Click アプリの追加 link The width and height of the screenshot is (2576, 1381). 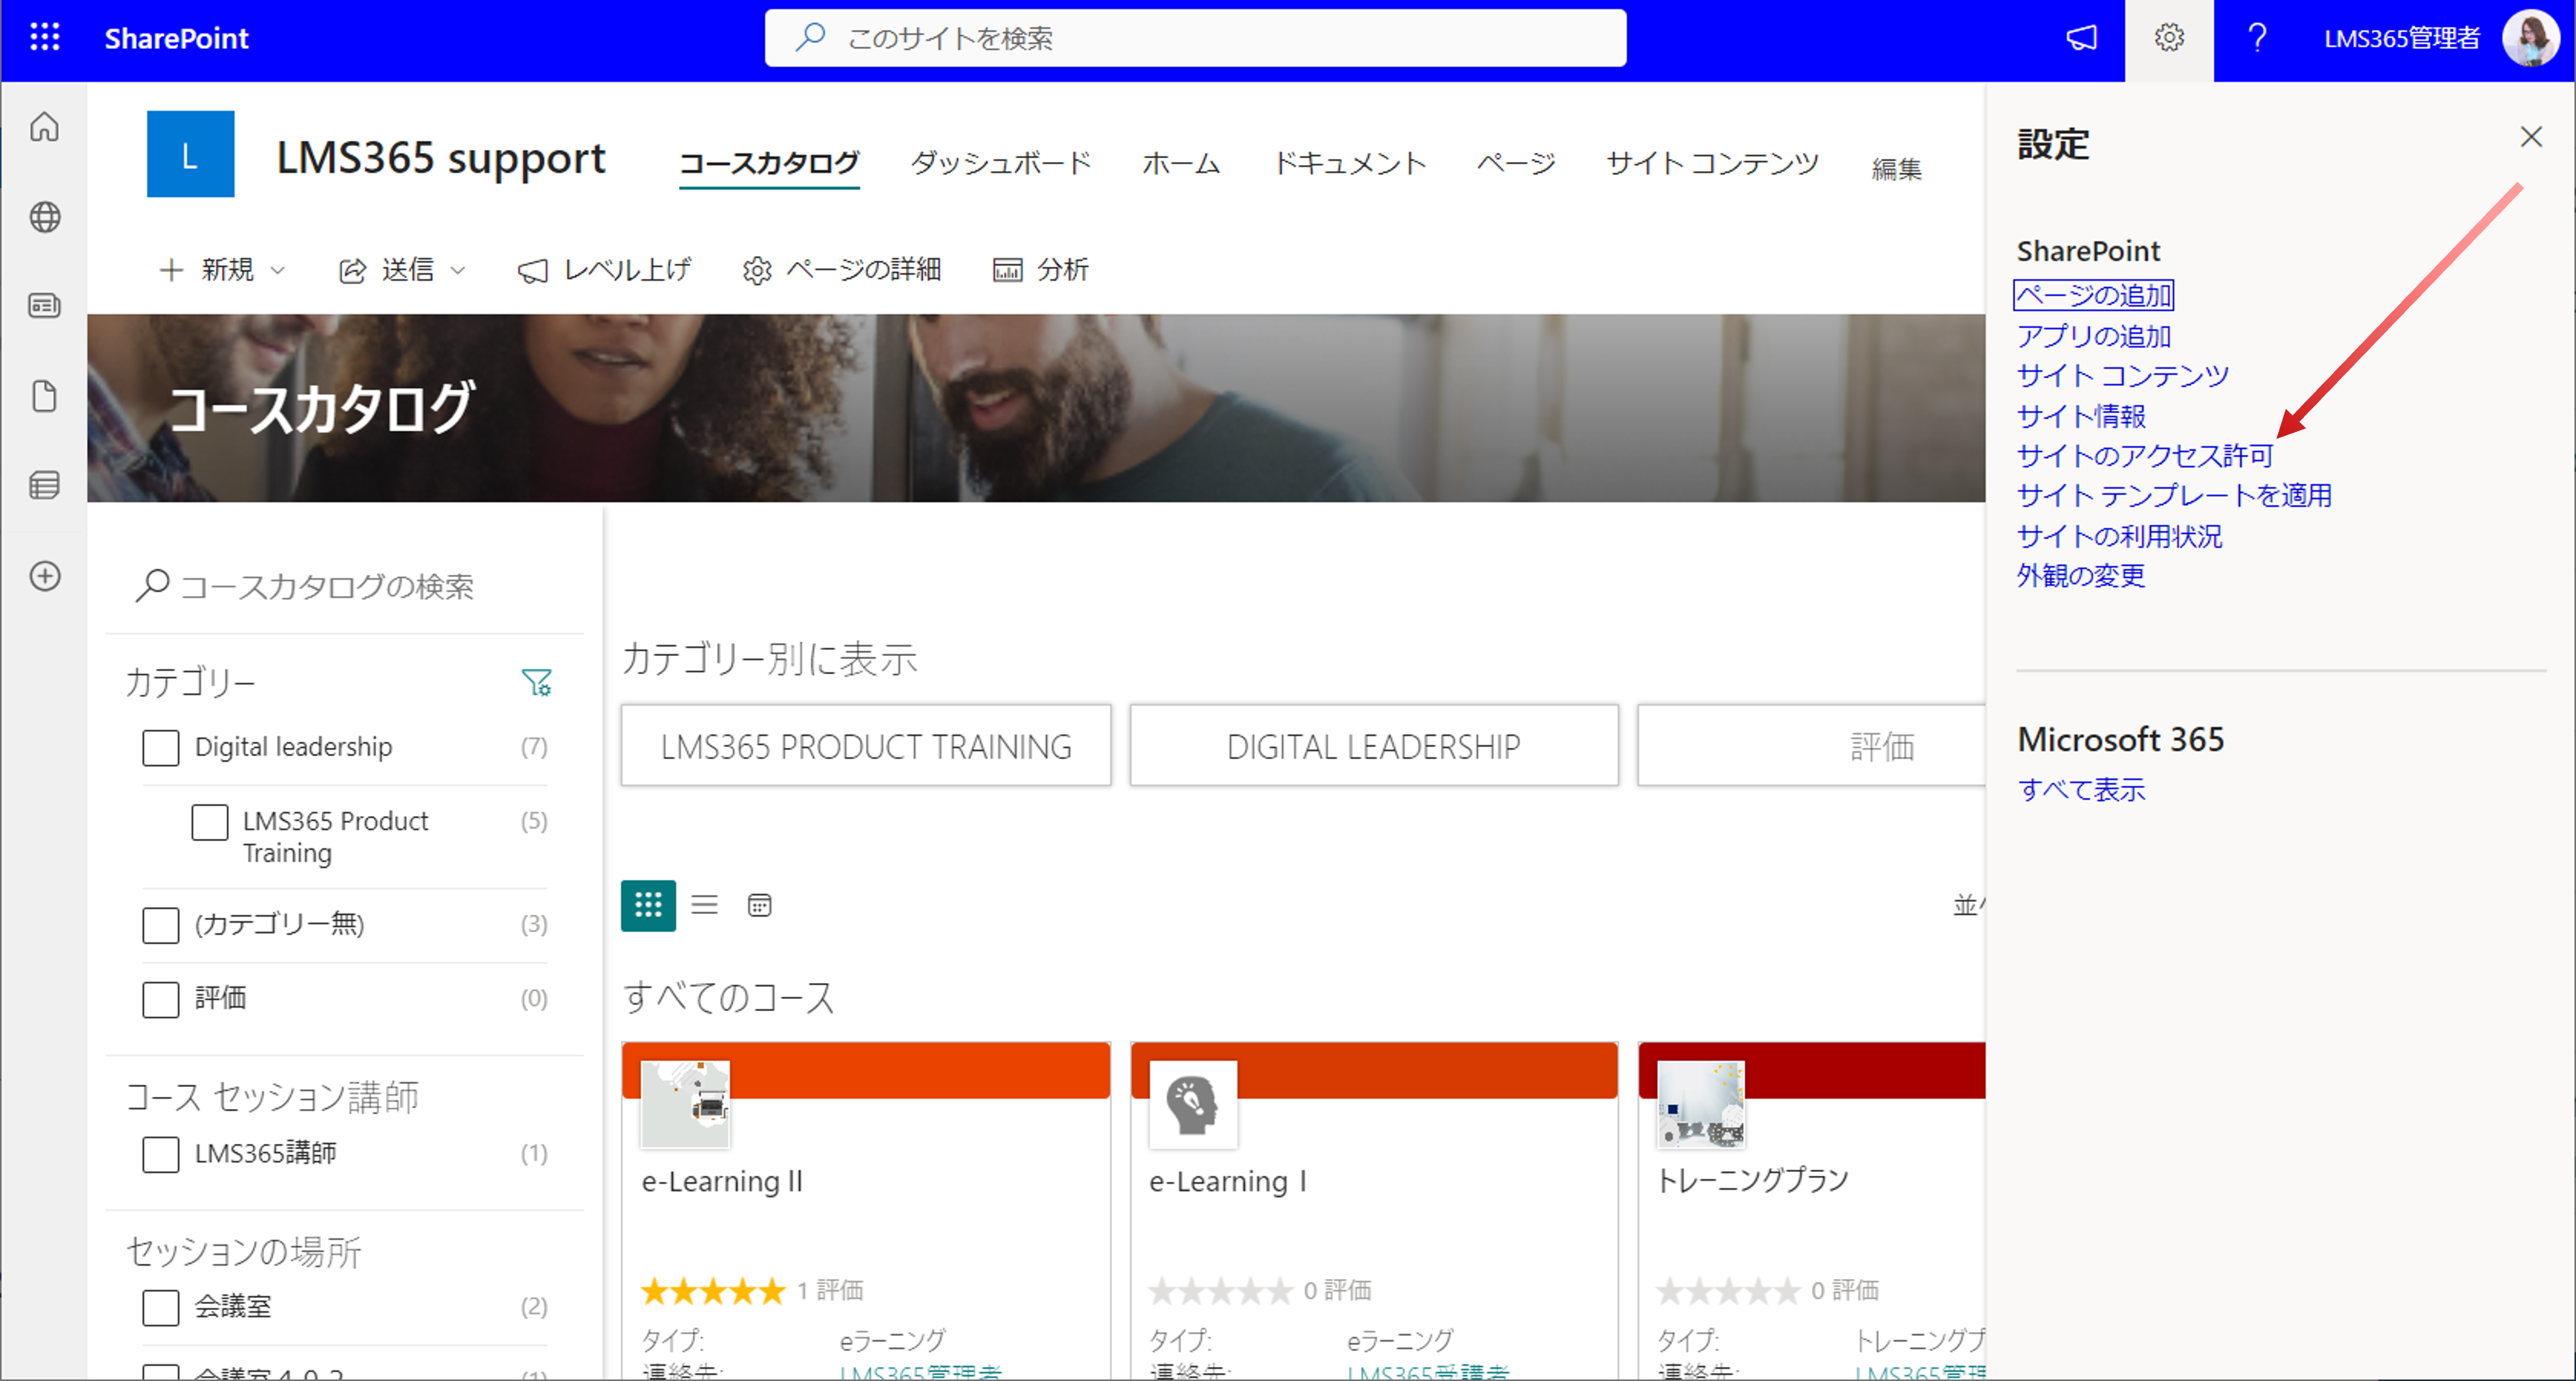click(2093, 336)
